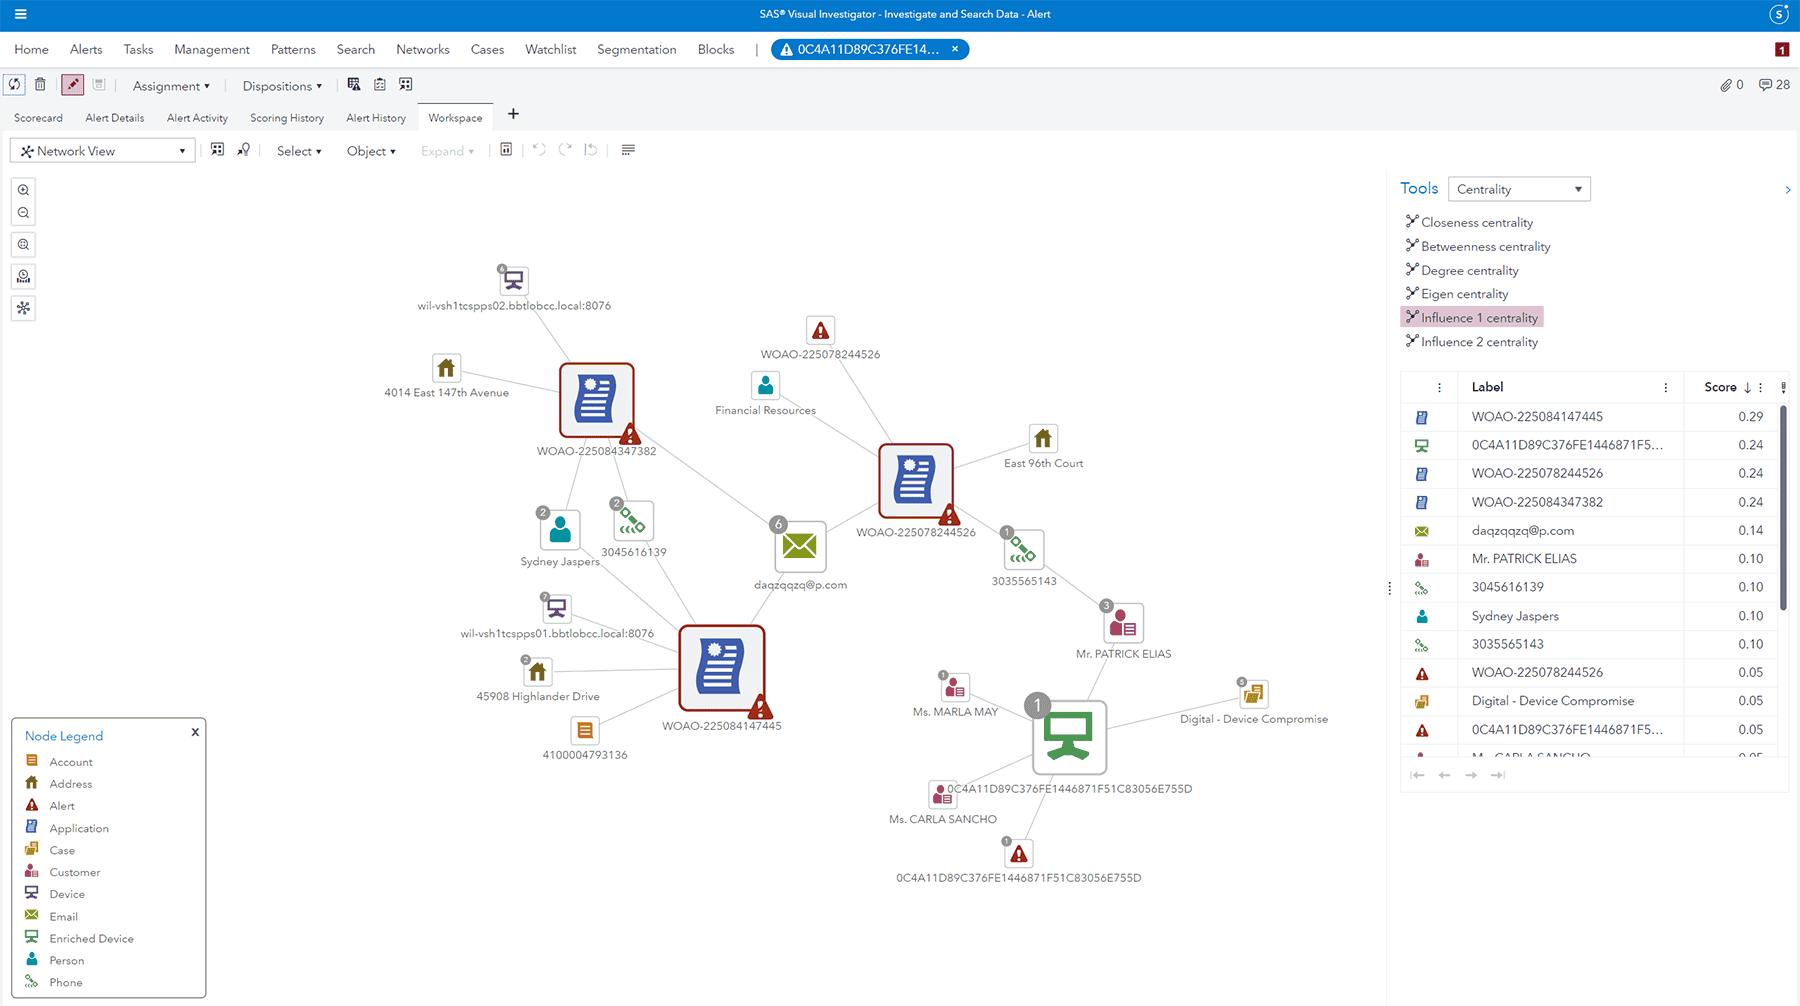Click the centrality table vertical scrollbar
1800x1006 pixels.
click(x=1783, y=507)
